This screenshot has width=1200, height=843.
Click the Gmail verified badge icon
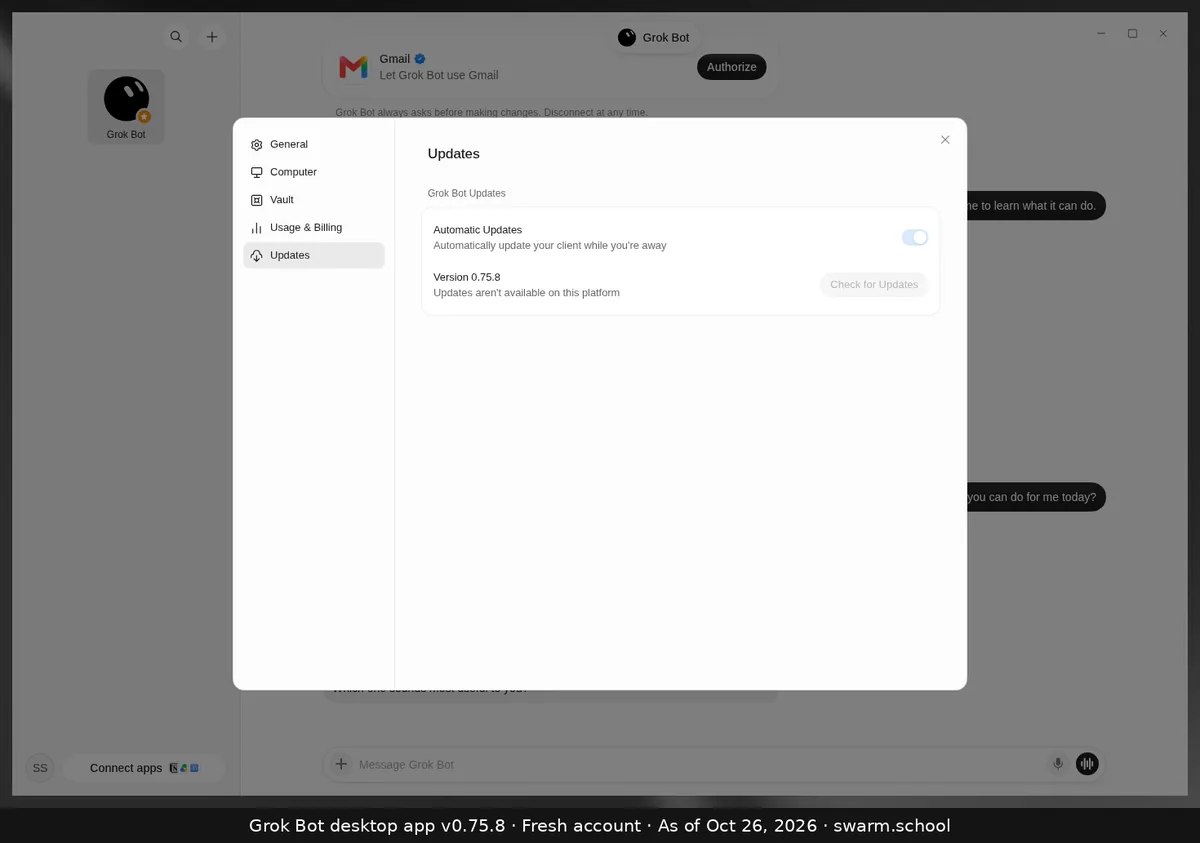click(x=421, y=59)
